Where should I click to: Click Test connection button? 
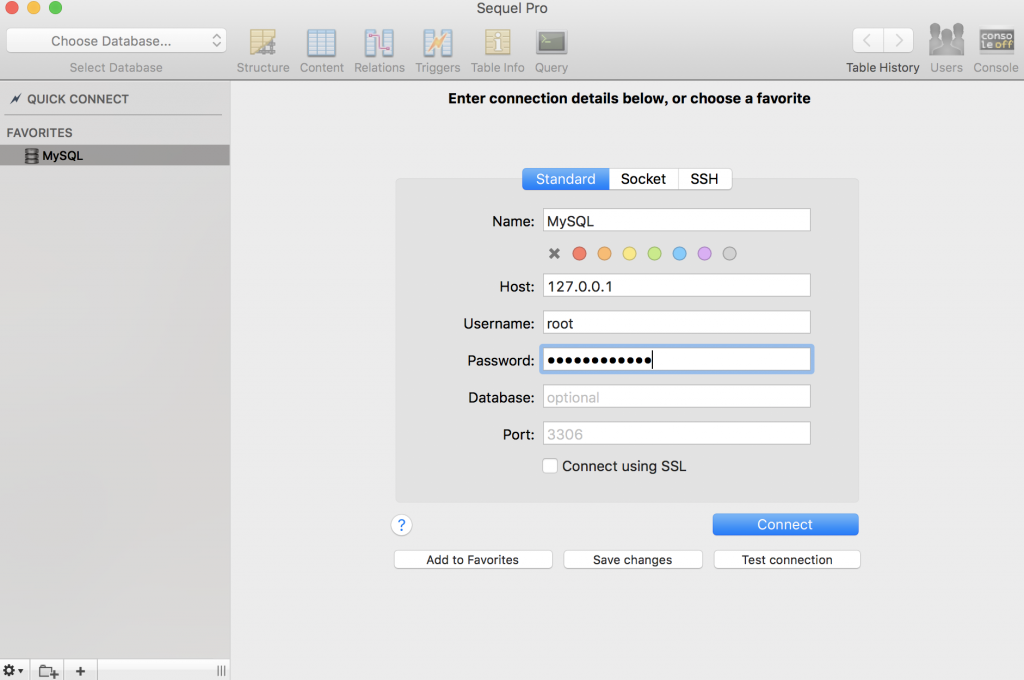point(787,560)
